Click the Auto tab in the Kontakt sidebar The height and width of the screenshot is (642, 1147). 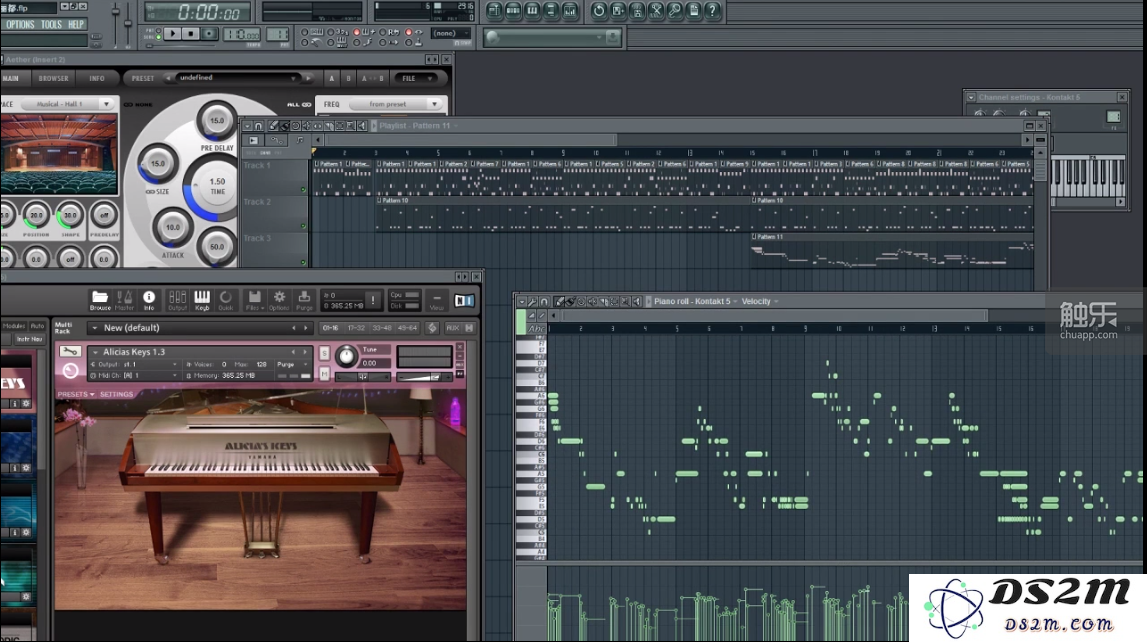coord(37,326)
